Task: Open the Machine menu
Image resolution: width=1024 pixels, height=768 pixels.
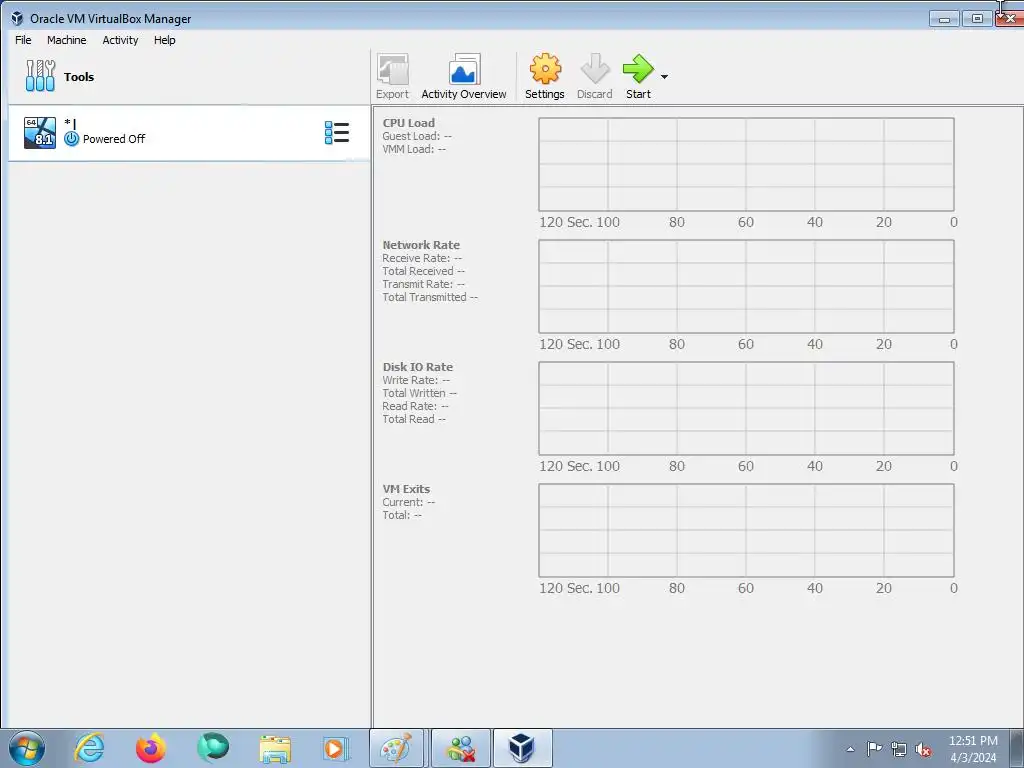Action: click(x=67, y=40)
